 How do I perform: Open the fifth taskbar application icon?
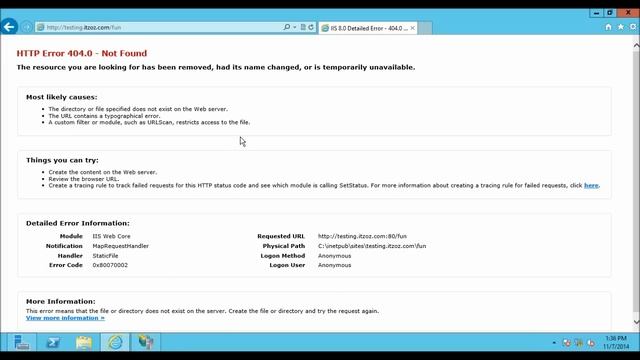tap(145, 342)
